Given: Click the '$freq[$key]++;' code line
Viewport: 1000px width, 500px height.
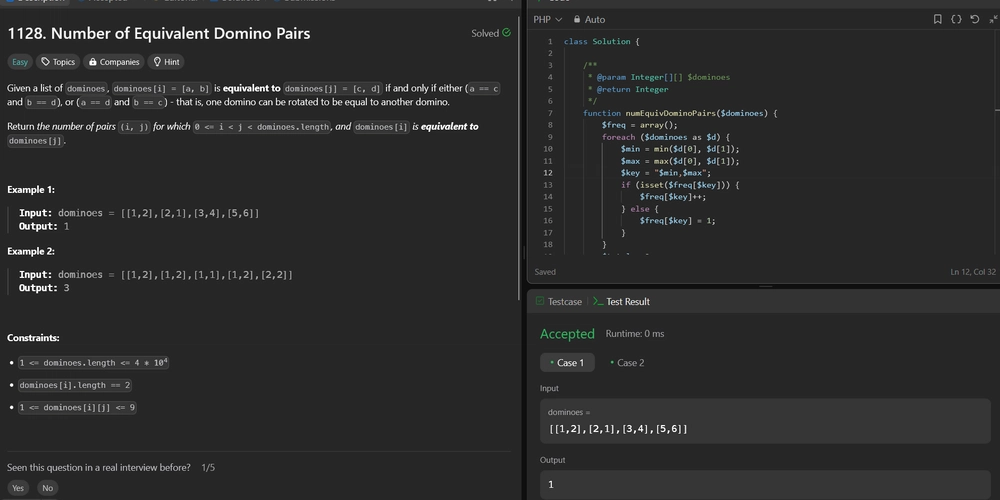Looking at the screenshot, I should click(673, 197).
